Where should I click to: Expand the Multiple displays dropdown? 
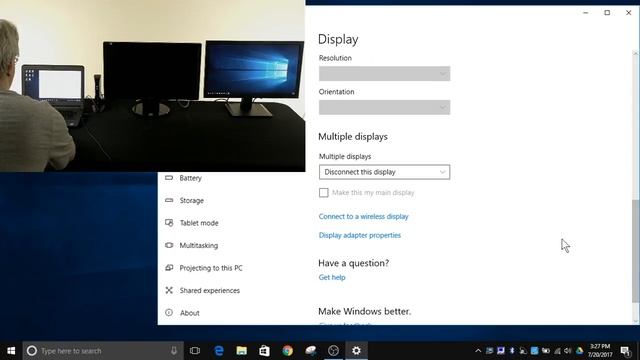click(384, 172)
